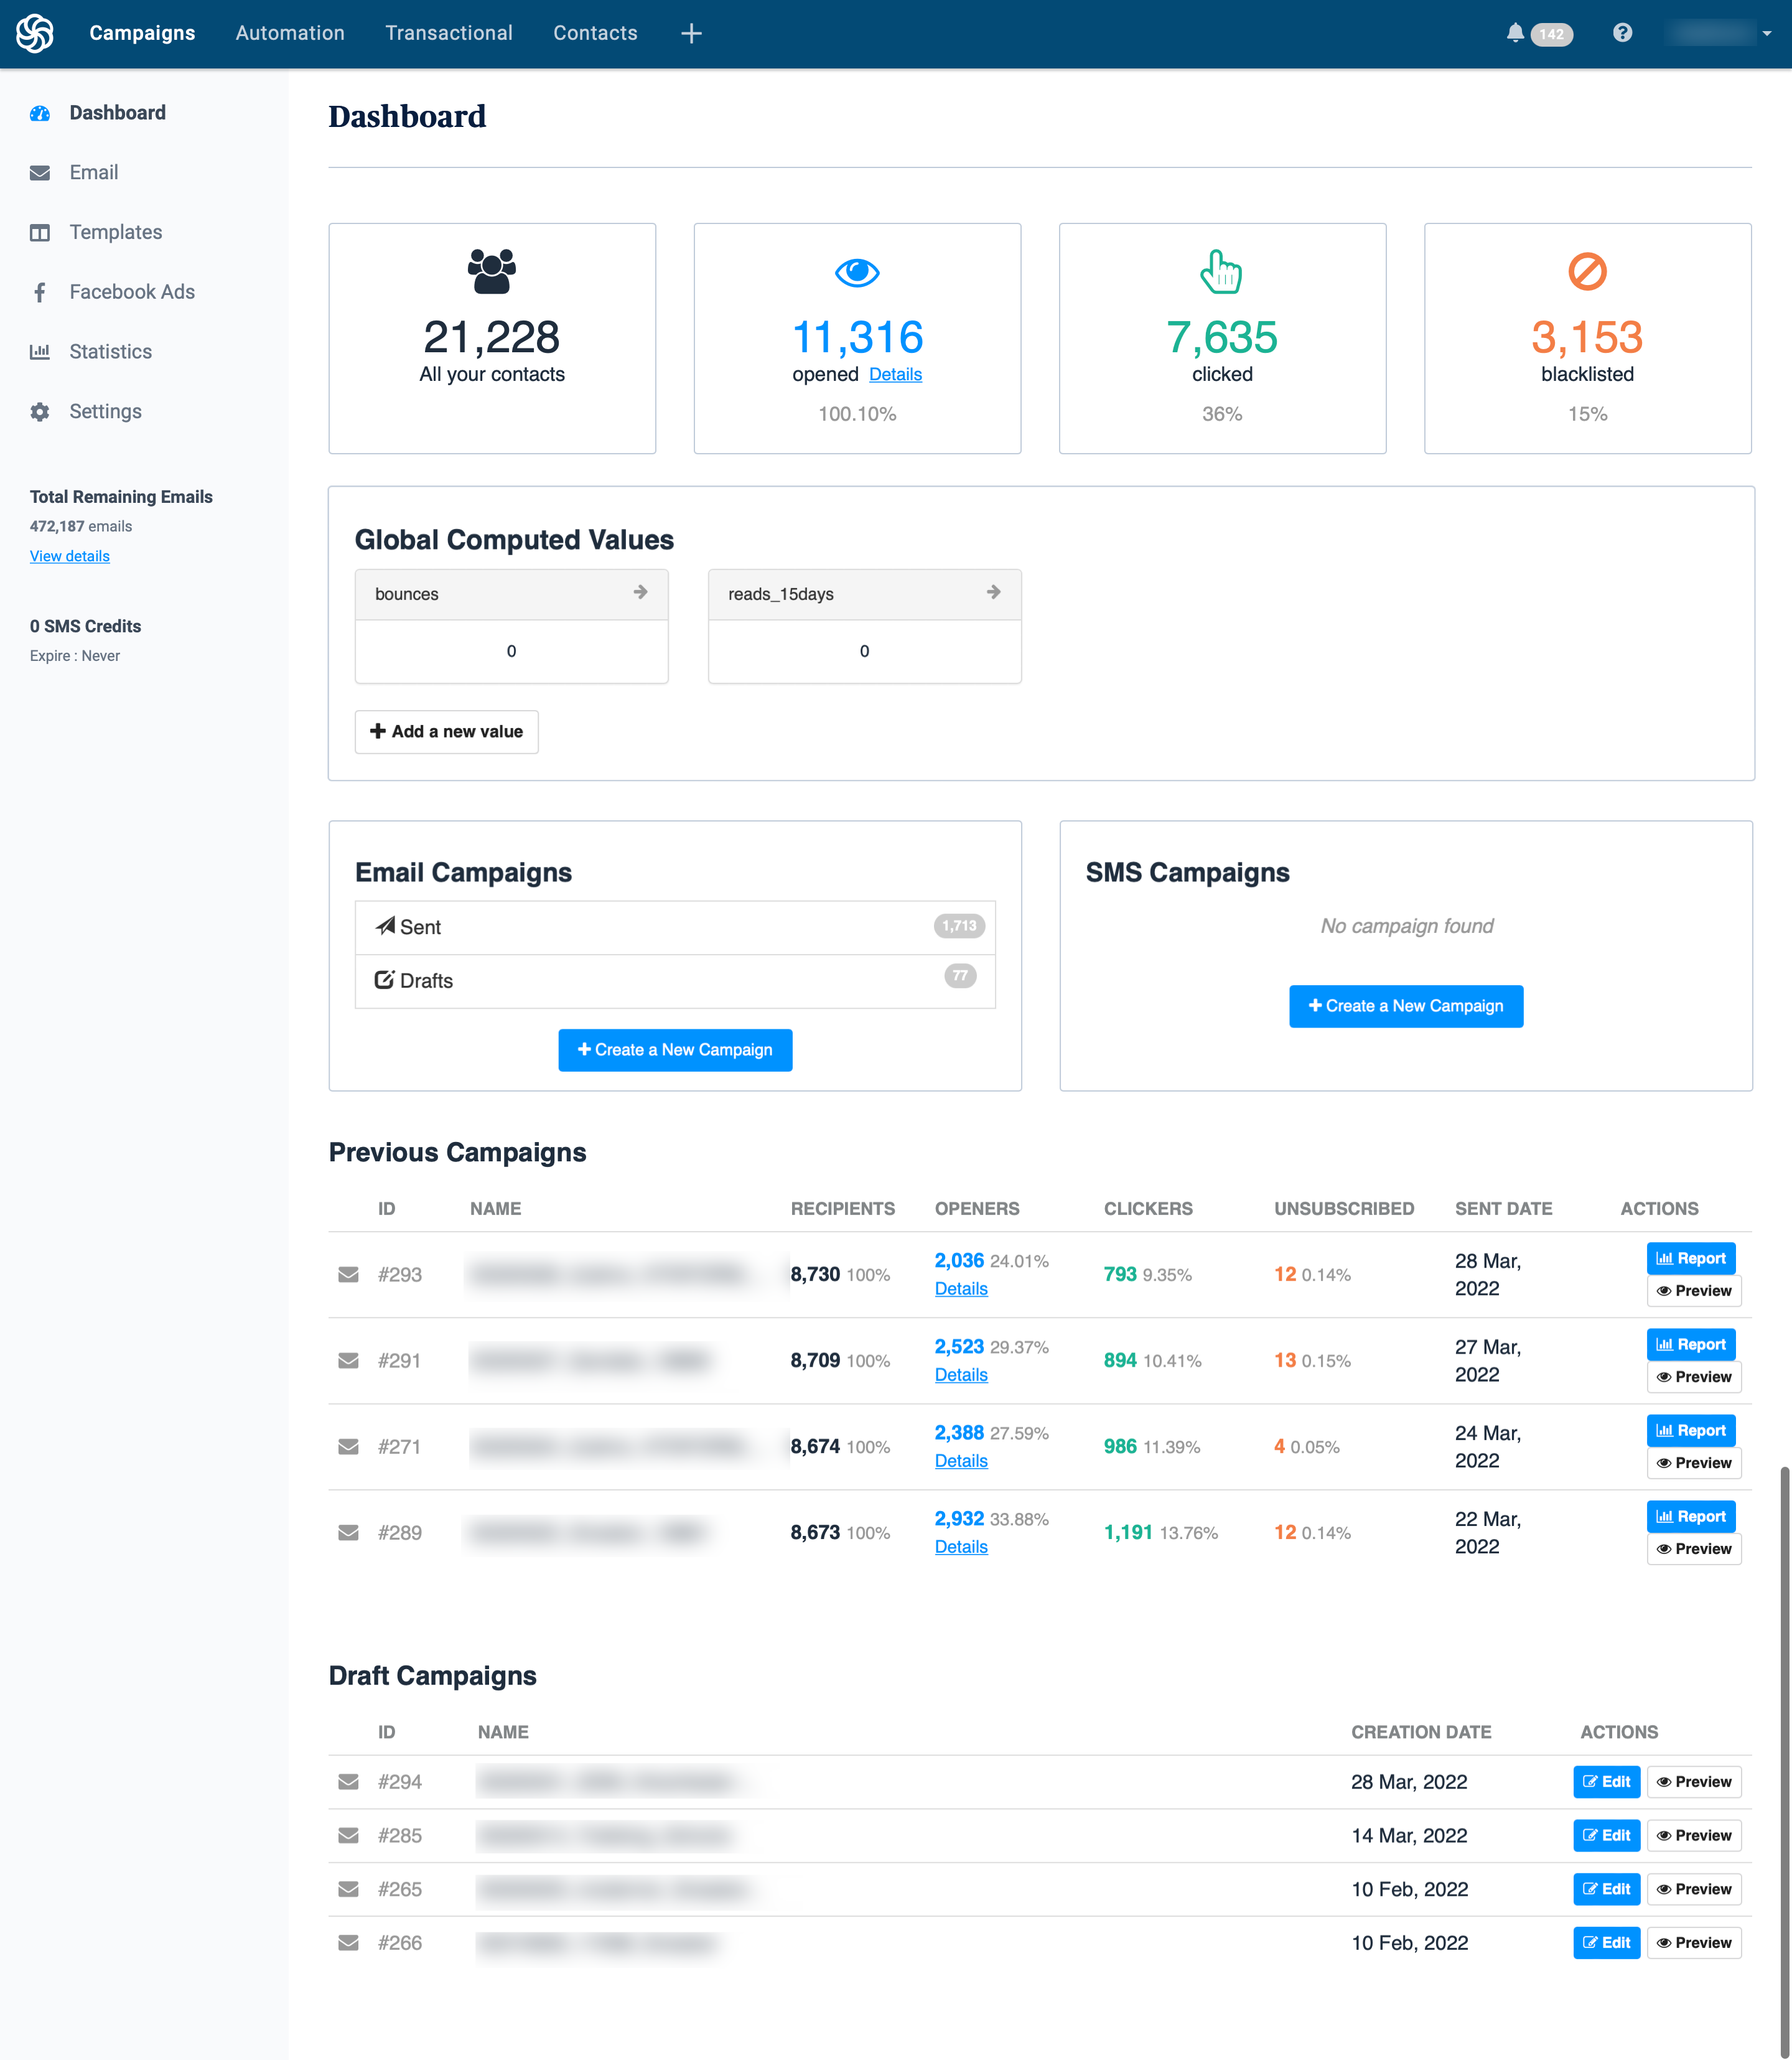Open the Dashboard sidebar item via its speedometer icon

coord(39,113)
